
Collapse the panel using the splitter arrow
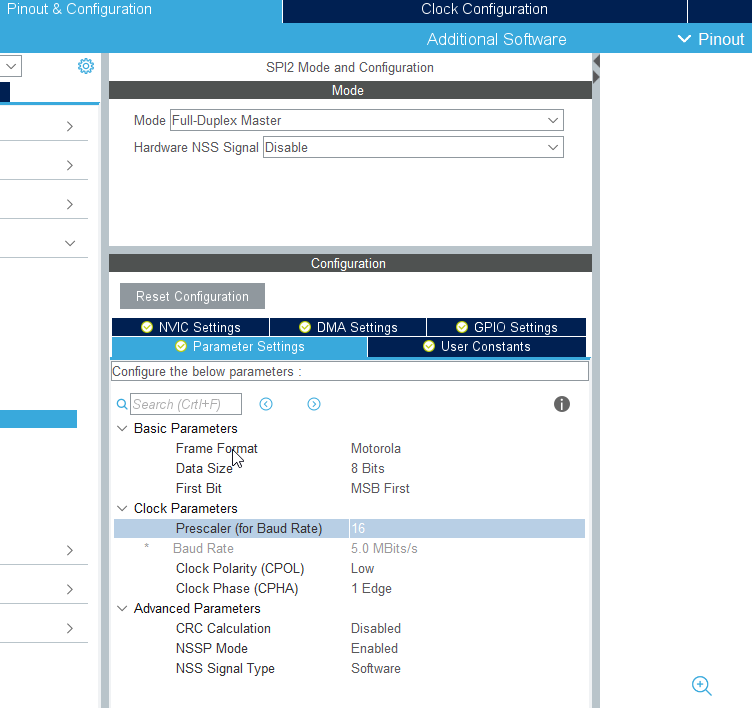(596, 66)
